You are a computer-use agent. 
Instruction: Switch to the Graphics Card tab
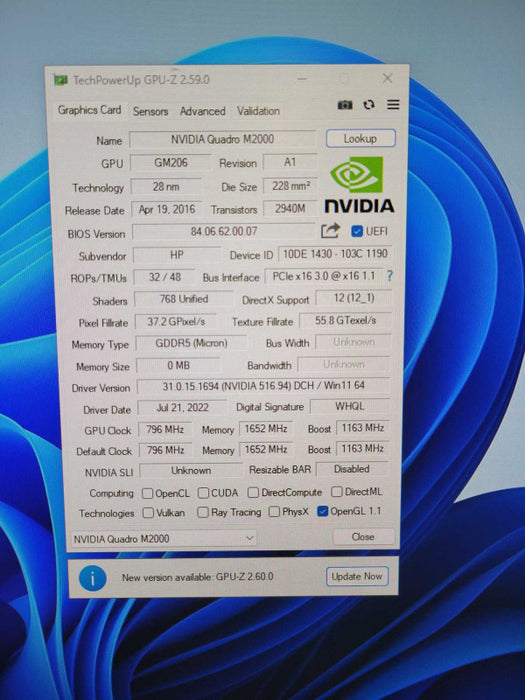[x=89, y=110]
